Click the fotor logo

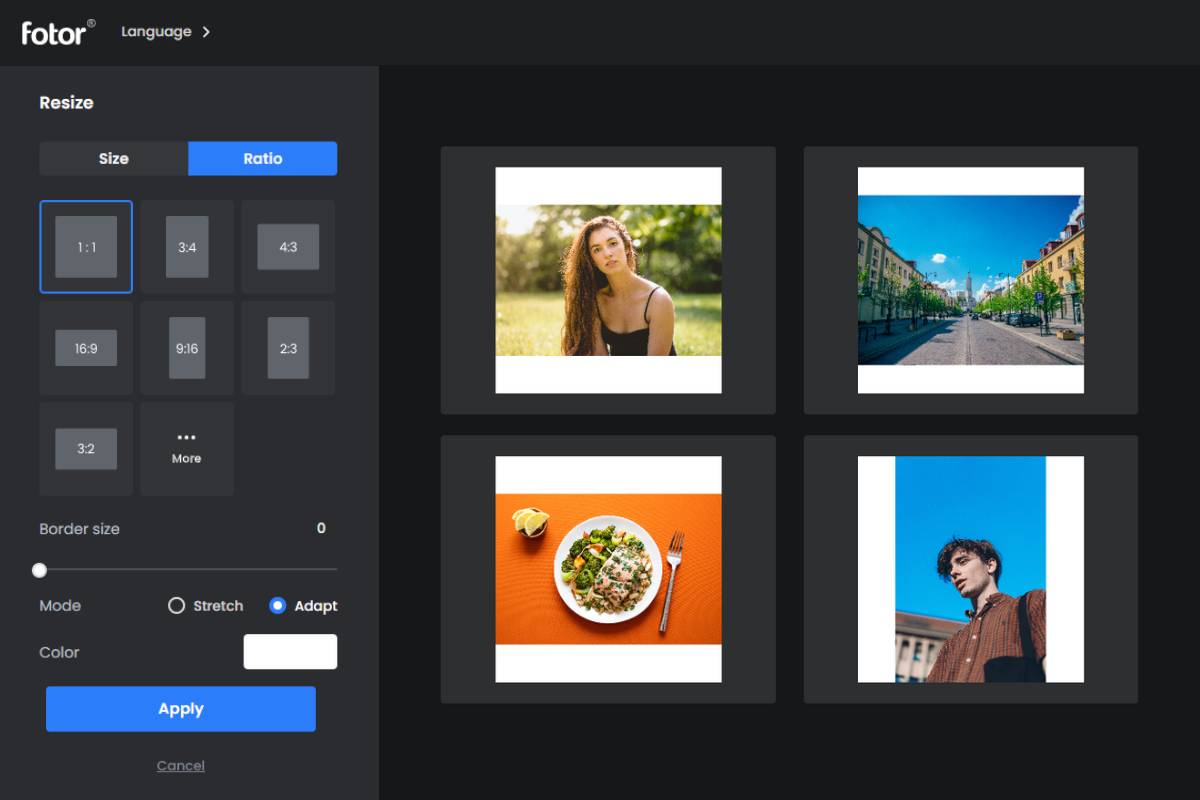click(54, 33)
